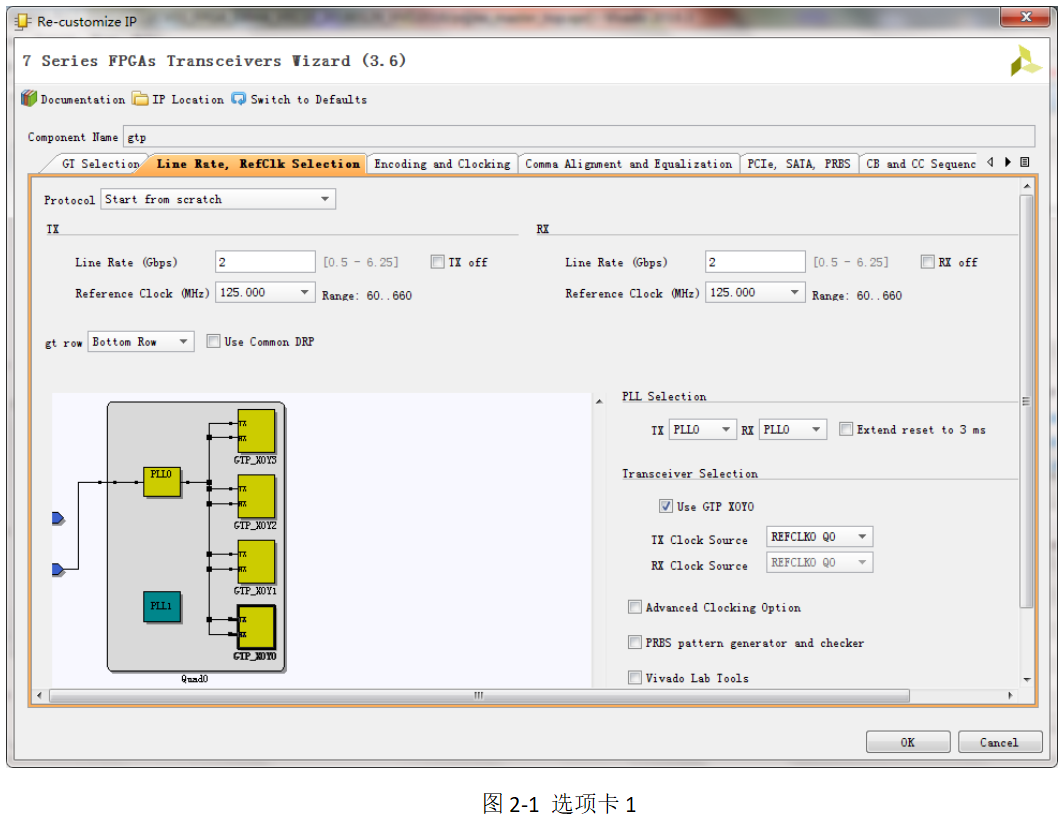The width and height of the screenshot is (1062, 820).
Task: Click the lower blue reference clock port
Action: (58, 569)
